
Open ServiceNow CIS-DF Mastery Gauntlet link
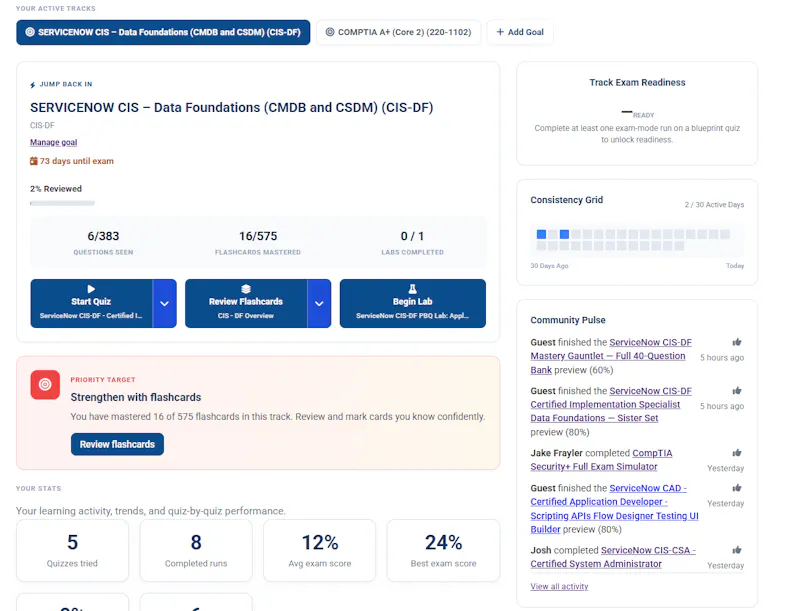click(611, 356)
